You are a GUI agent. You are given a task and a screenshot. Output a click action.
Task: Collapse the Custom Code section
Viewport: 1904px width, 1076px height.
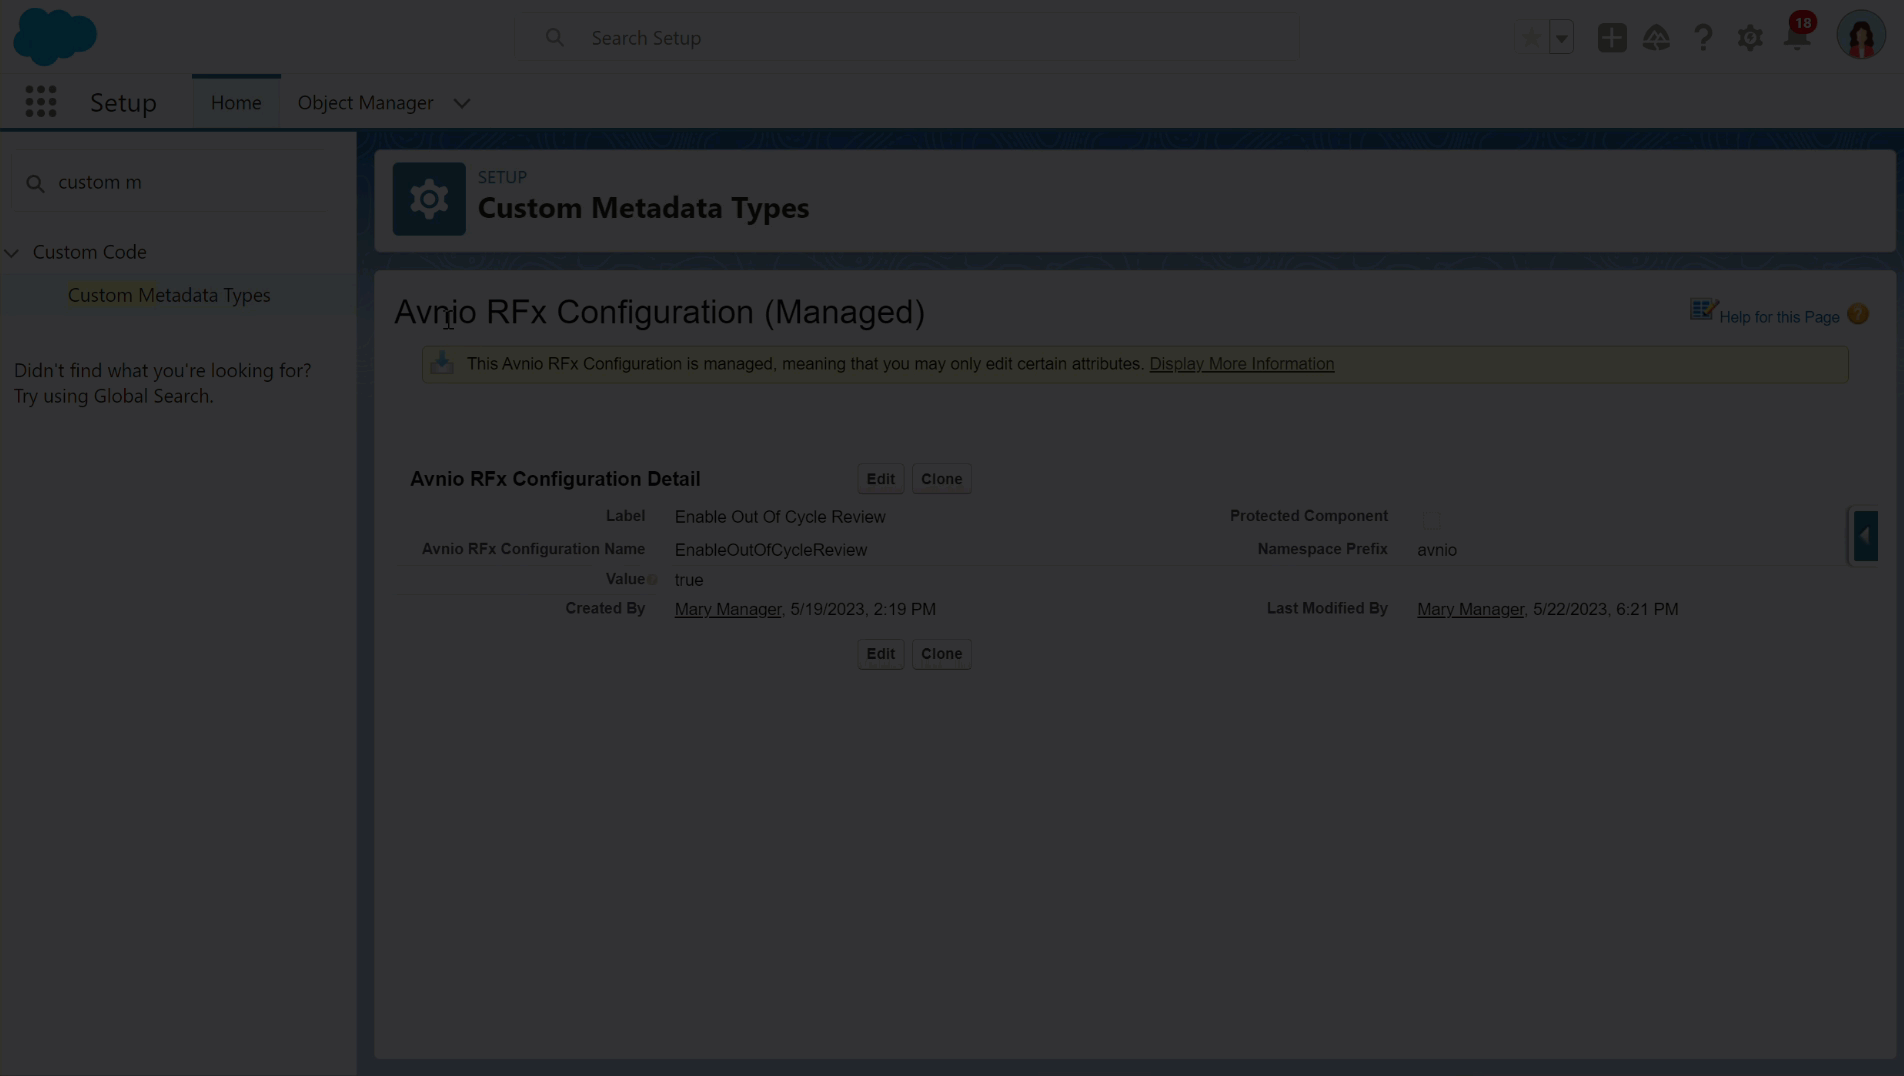pos(12,253)
